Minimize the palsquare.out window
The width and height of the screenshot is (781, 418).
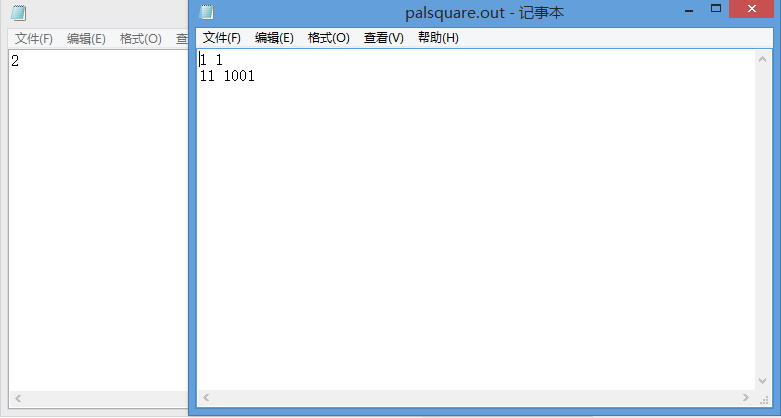(689, 9)
